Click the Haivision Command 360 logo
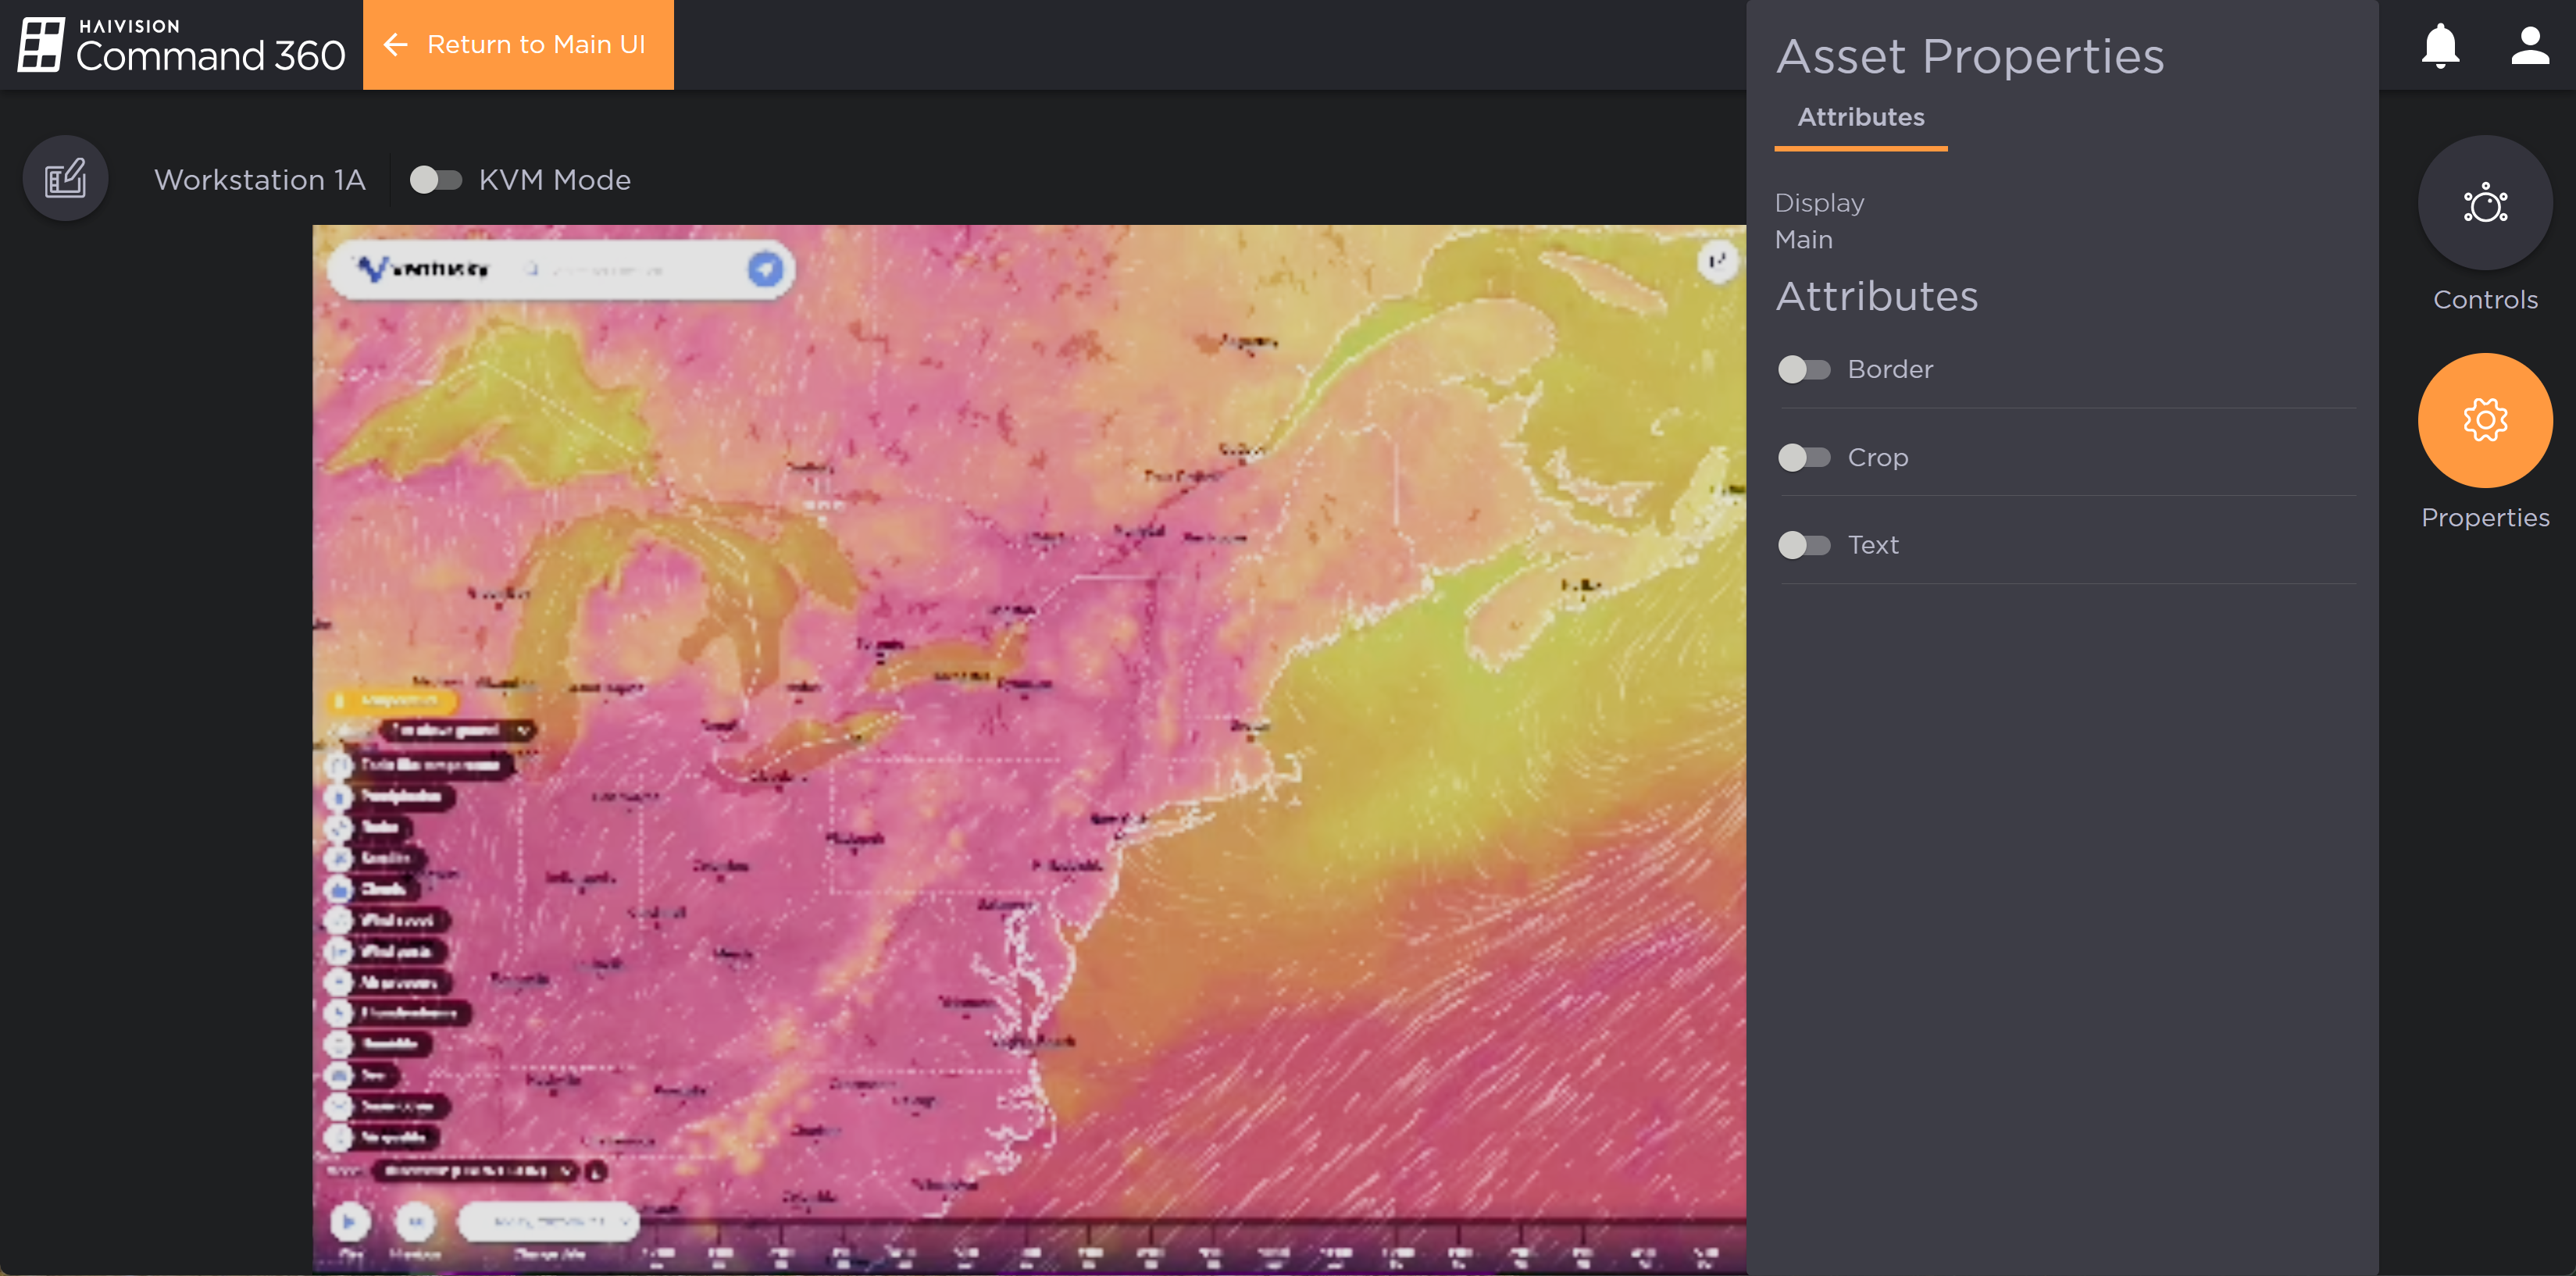The width and height of the screenshot is (2576, 1276). pyautogui.click(x=180, y=45)
